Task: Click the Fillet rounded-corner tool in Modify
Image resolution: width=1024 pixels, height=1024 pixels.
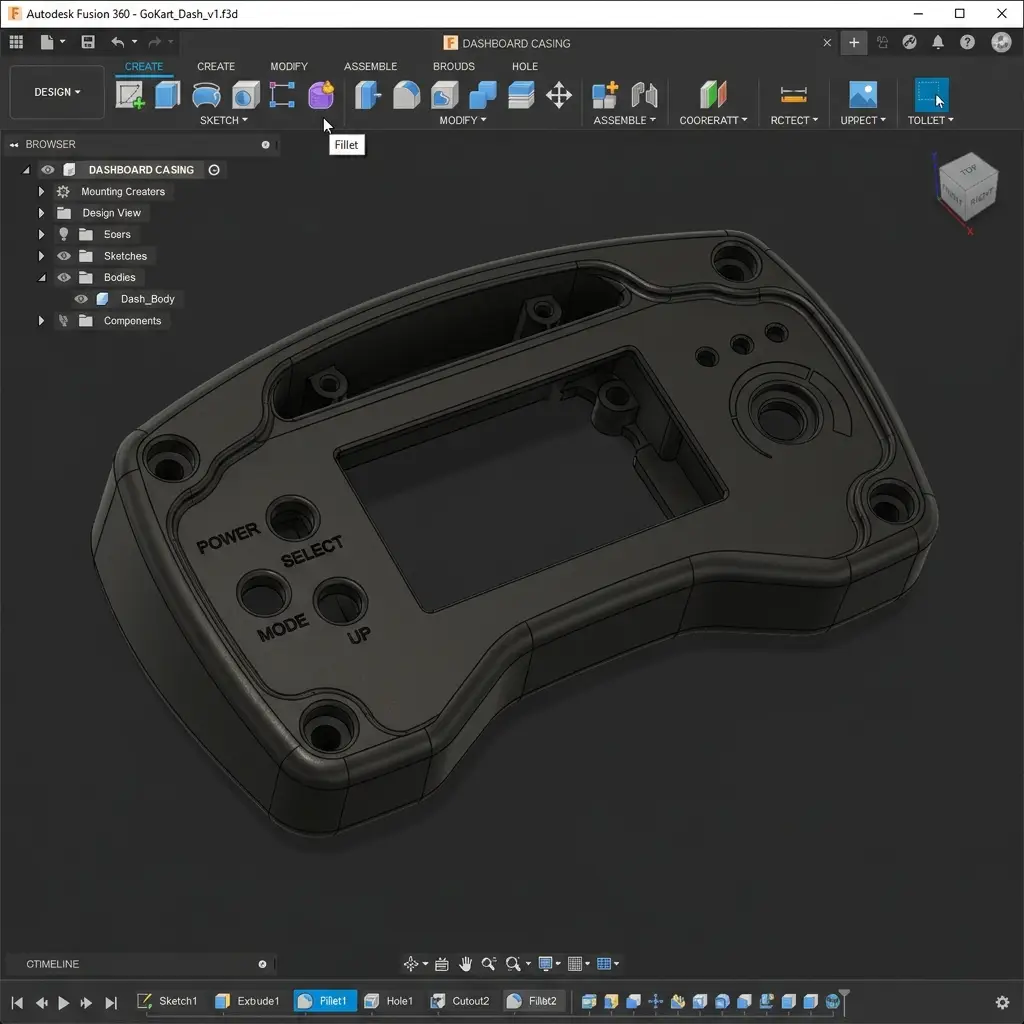Action: pos(406,95)
